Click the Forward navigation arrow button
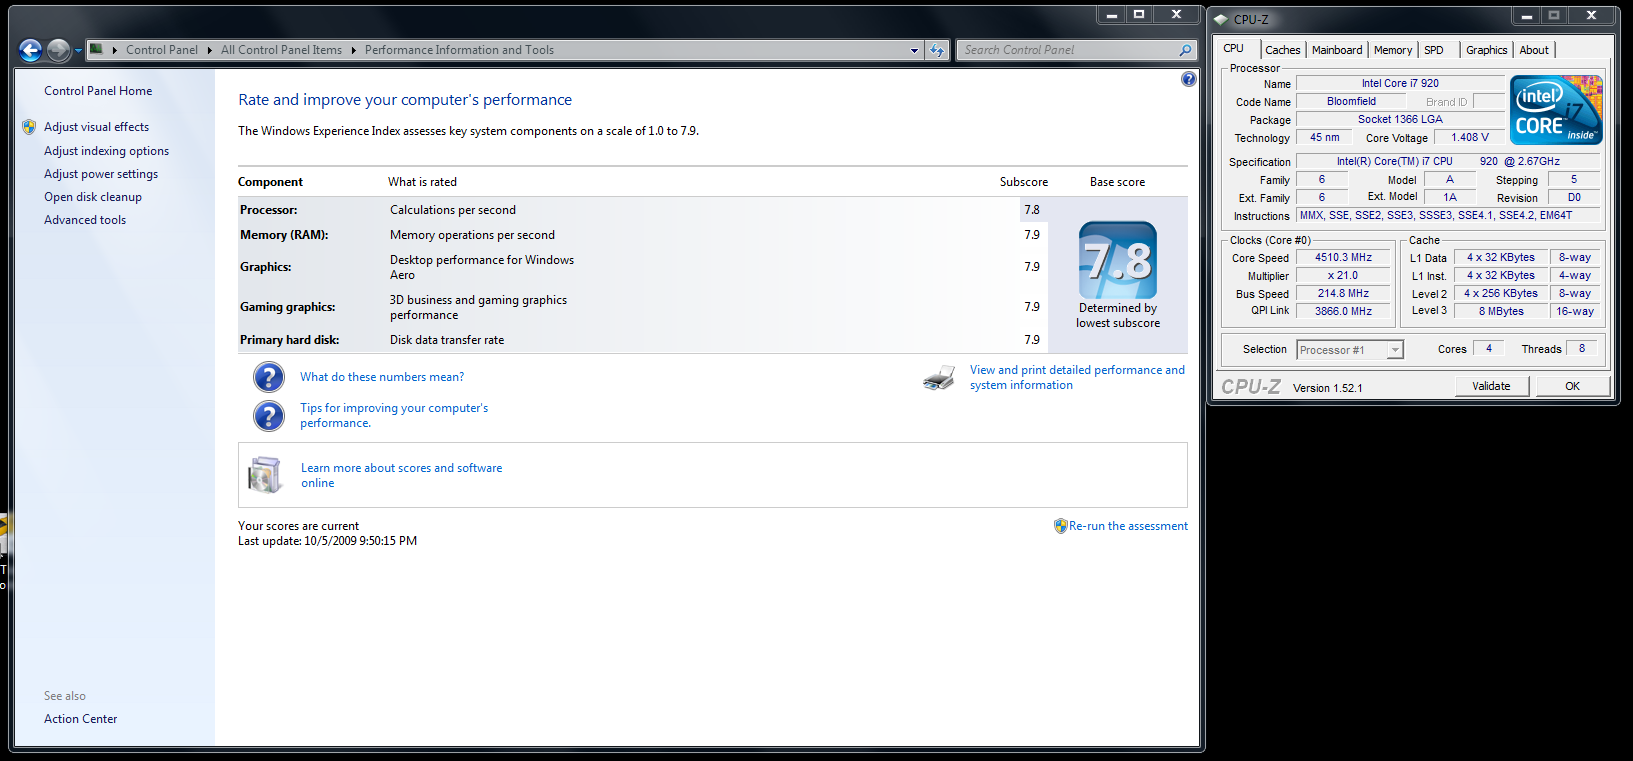Screen dimensions: 1633x761 pyautogui.click(x=59, y=50)
